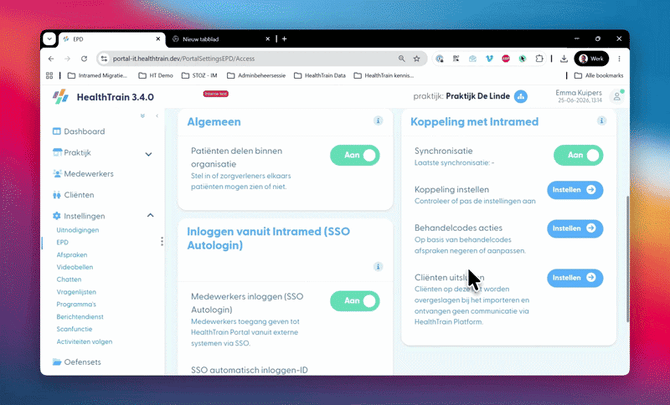Go to Scanfunctie settings

click(74, 329)
